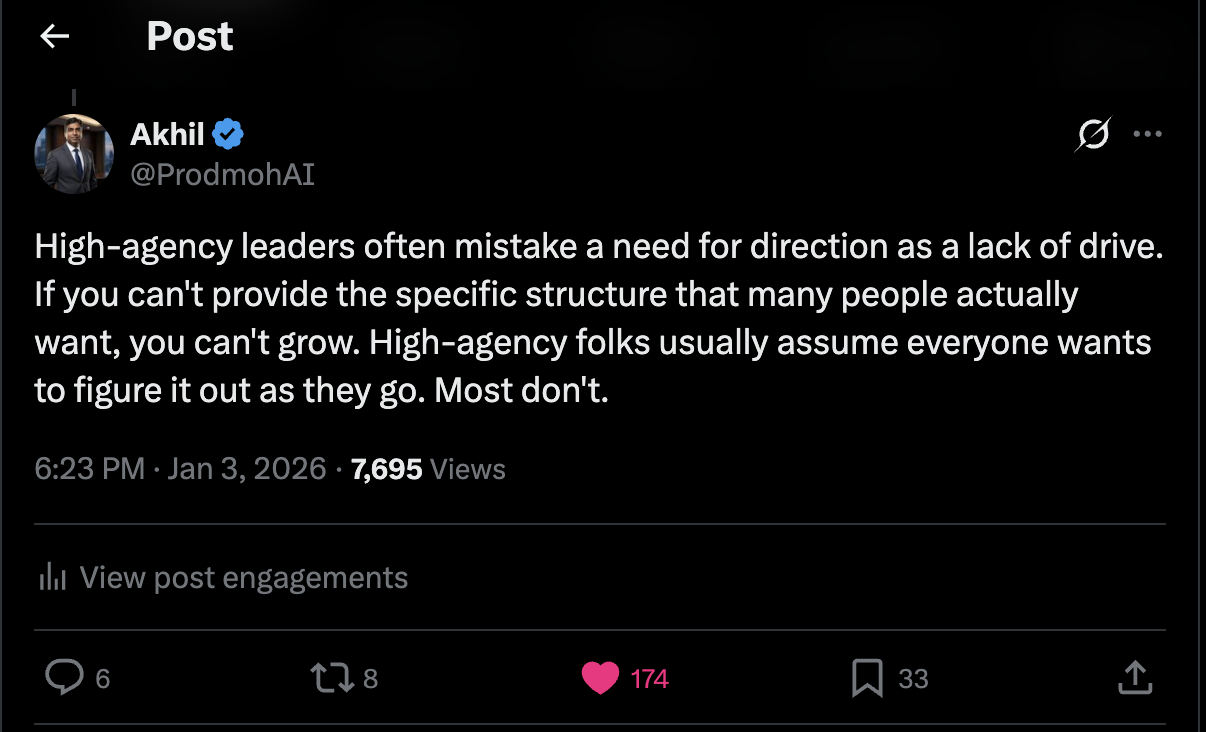Visit the @ProdmohAI profile handle
Screen dimensions: 1206x732
click(x=222, y=174)
